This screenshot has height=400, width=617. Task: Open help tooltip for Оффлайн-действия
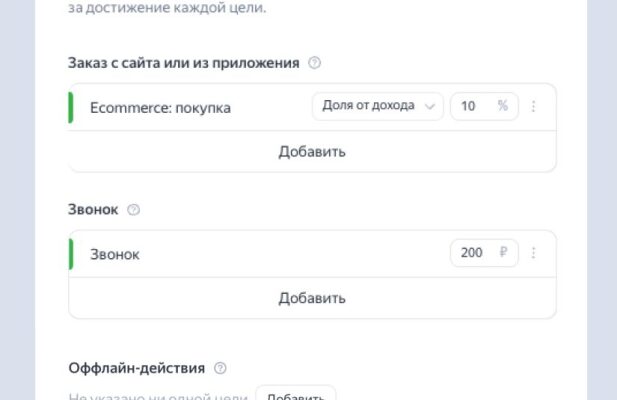(x=221, y=368)
